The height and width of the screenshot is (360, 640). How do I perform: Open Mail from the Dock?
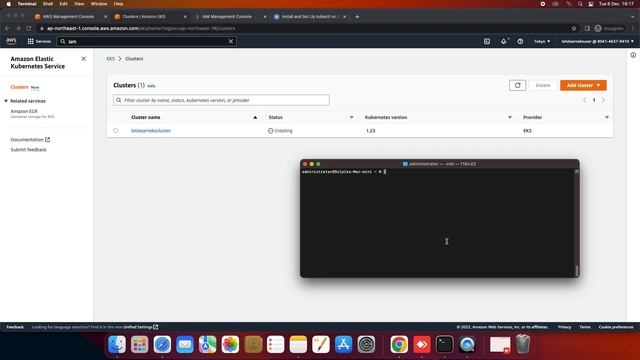point(185,344)
